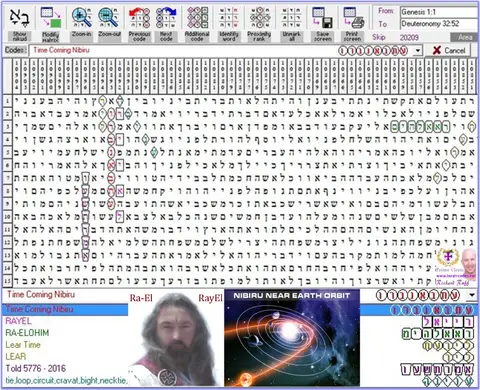Click the Codes field reading Time Coming Nibiru
The image size is (480, 390).
pos(221,50)
